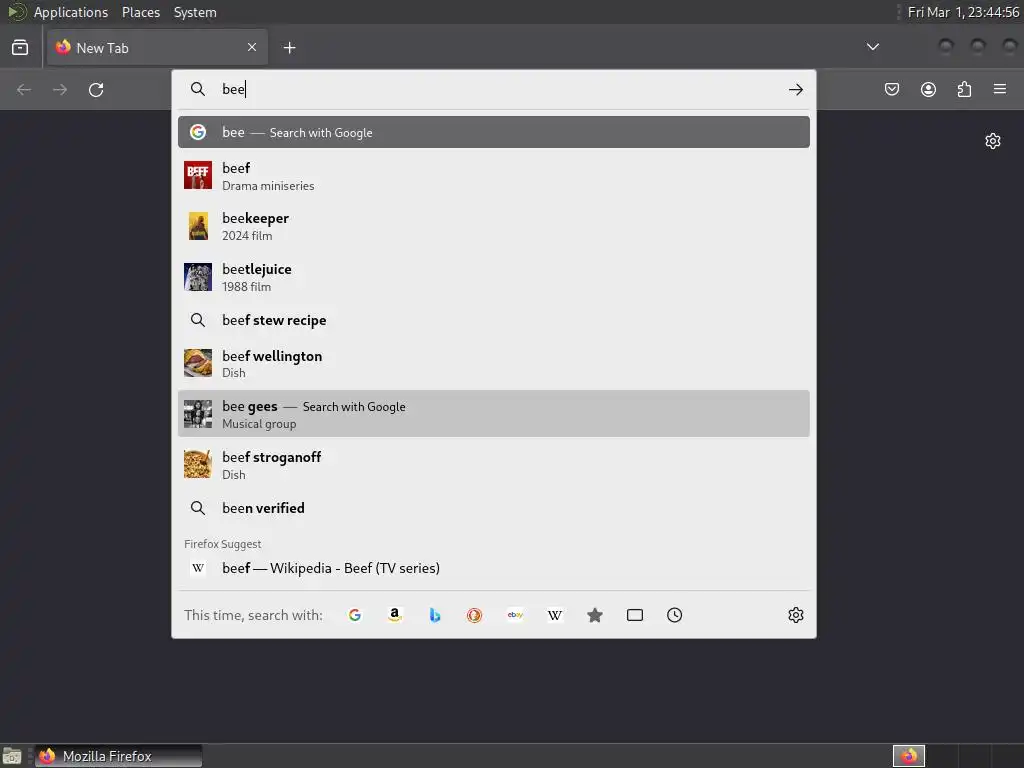
Task: Select 'beef stroganoff' Dish suggestion
Action: [494, 465]
